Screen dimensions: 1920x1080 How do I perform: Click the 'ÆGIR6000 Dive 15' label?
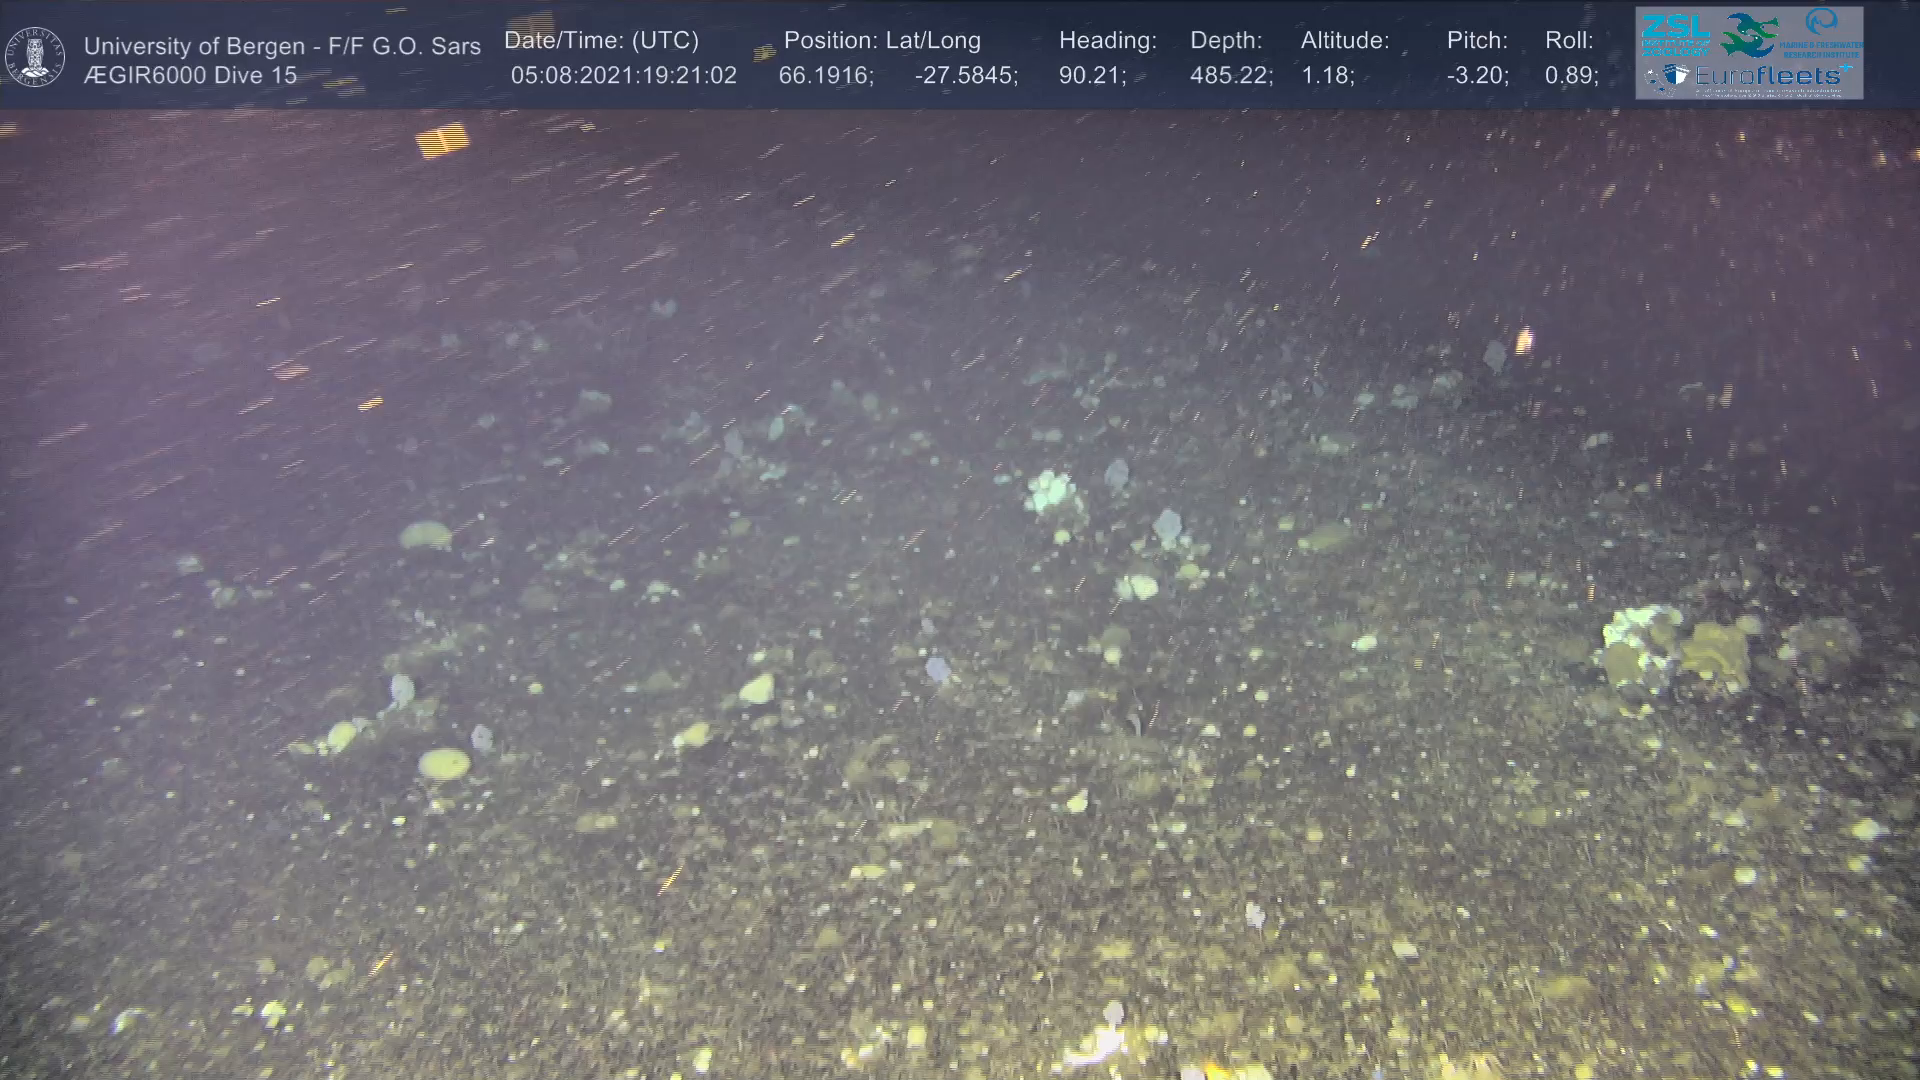click(190, 75)
